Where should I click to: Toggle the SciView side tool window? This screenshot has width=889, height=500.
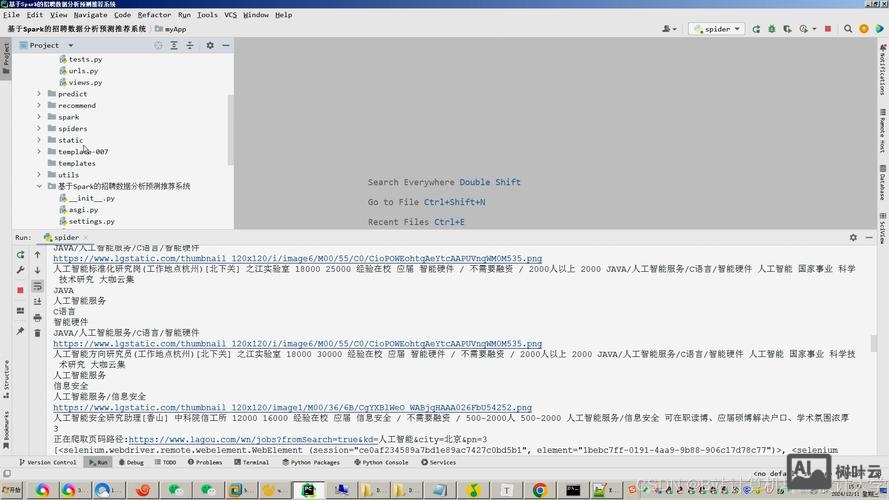pos(883,228)
